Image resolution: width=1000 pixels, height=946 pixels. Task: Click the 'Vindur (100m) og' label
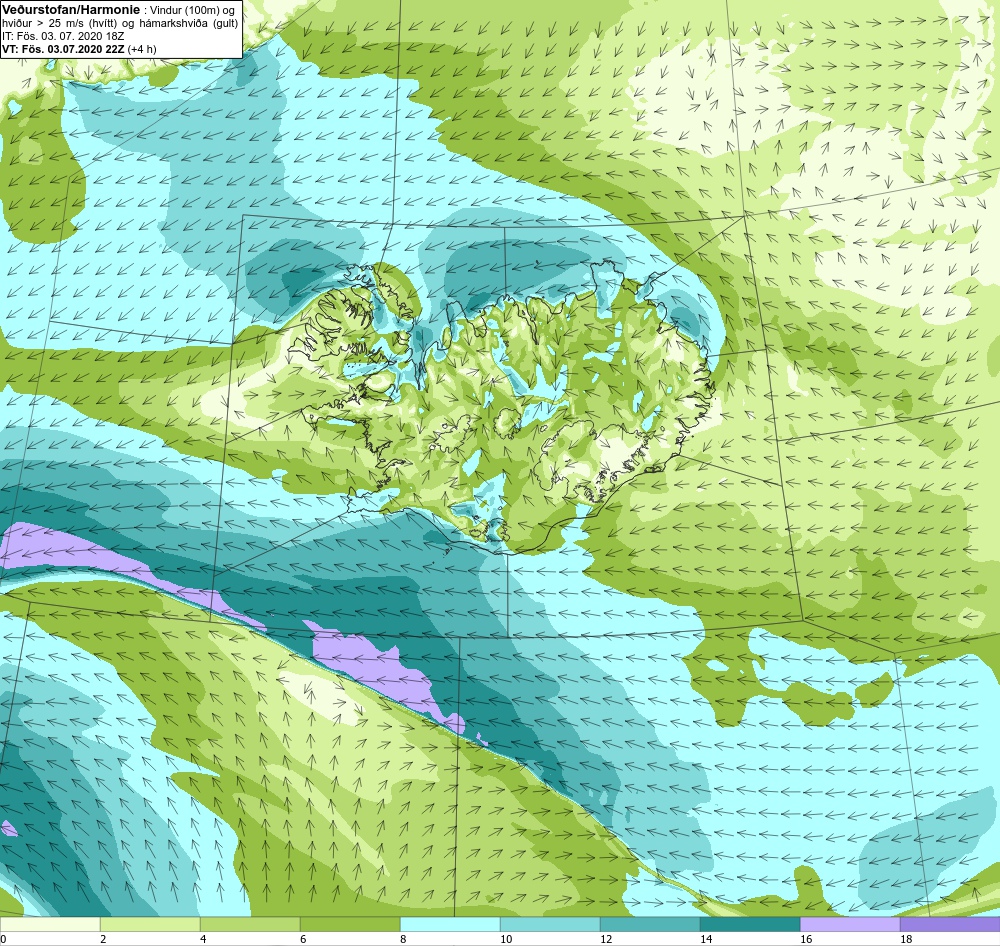click(191, 10)
